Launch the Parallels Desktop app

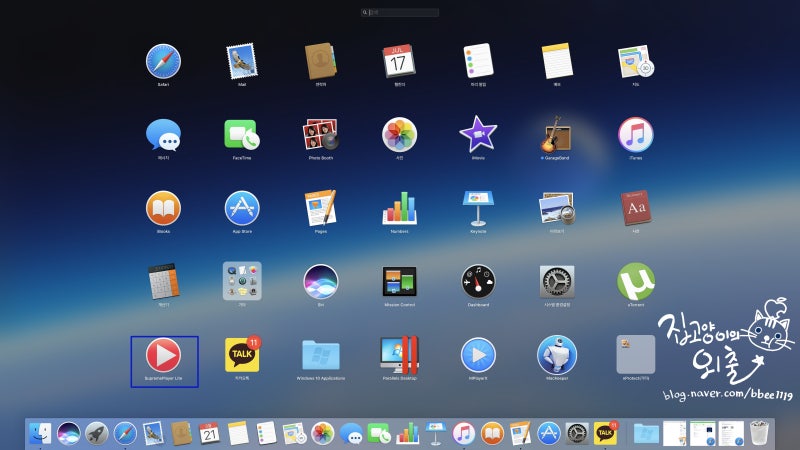point(399,355)
